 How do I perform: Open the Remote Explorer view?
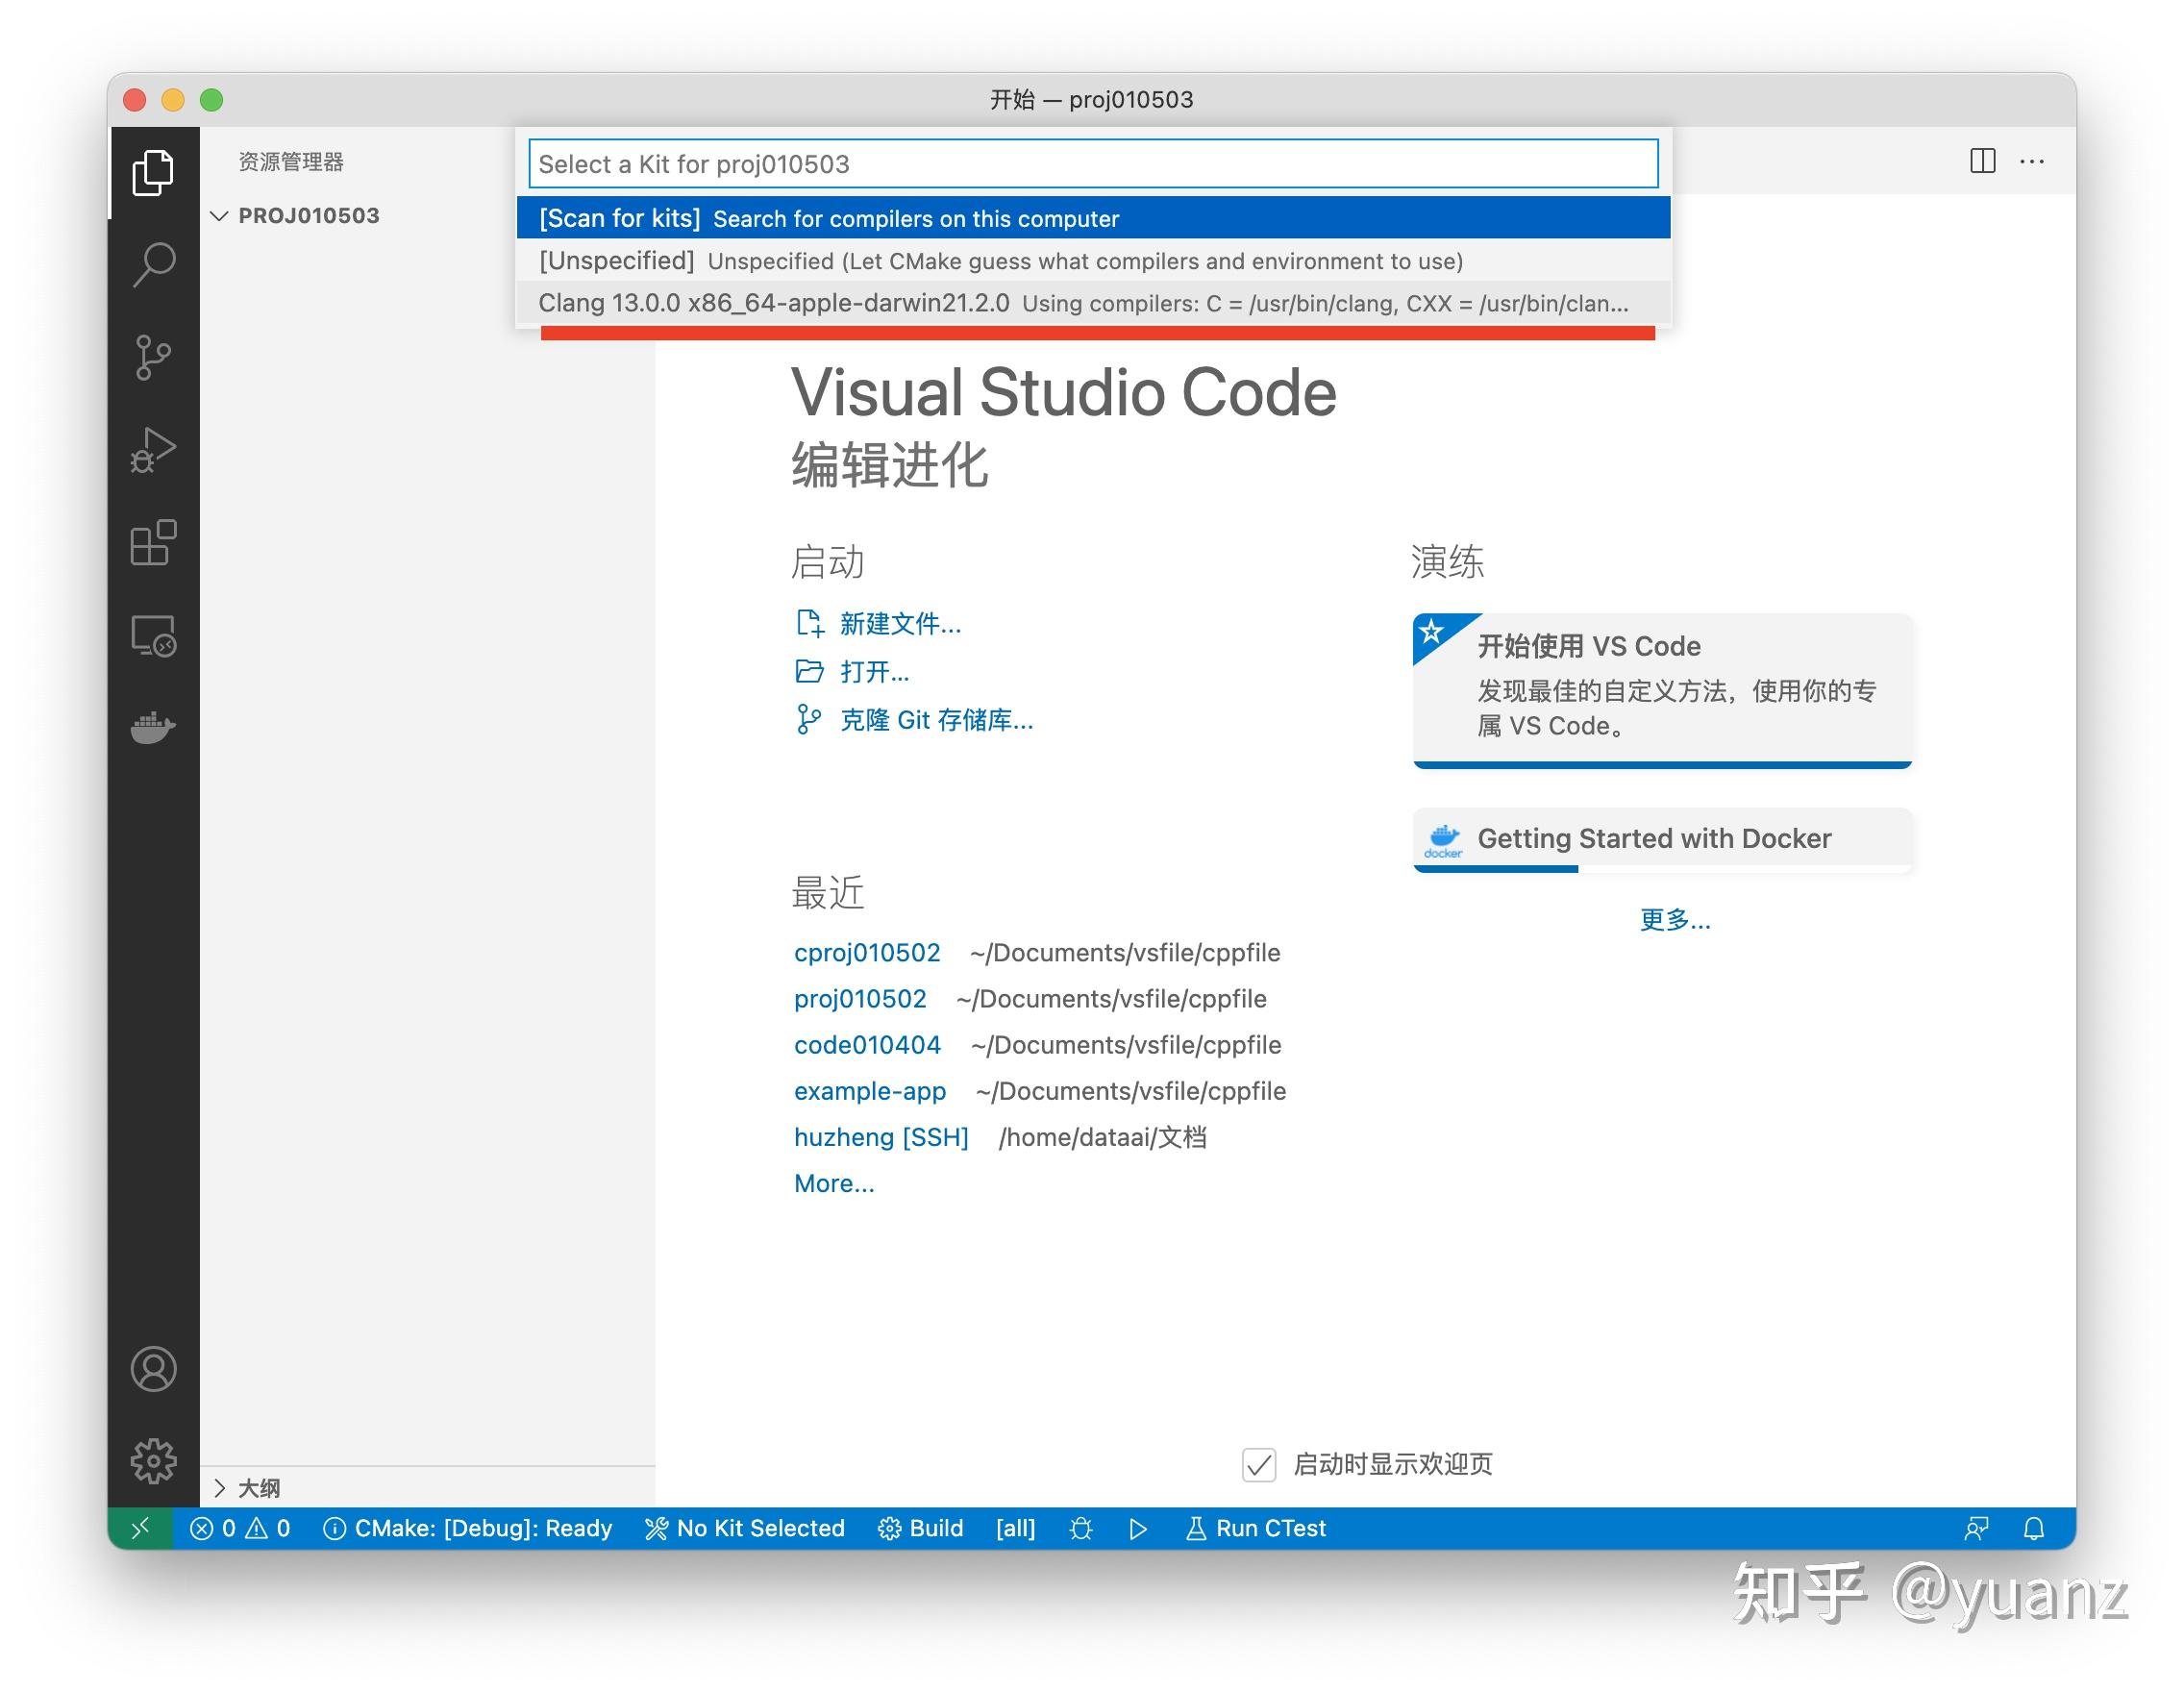click(154, 637)
